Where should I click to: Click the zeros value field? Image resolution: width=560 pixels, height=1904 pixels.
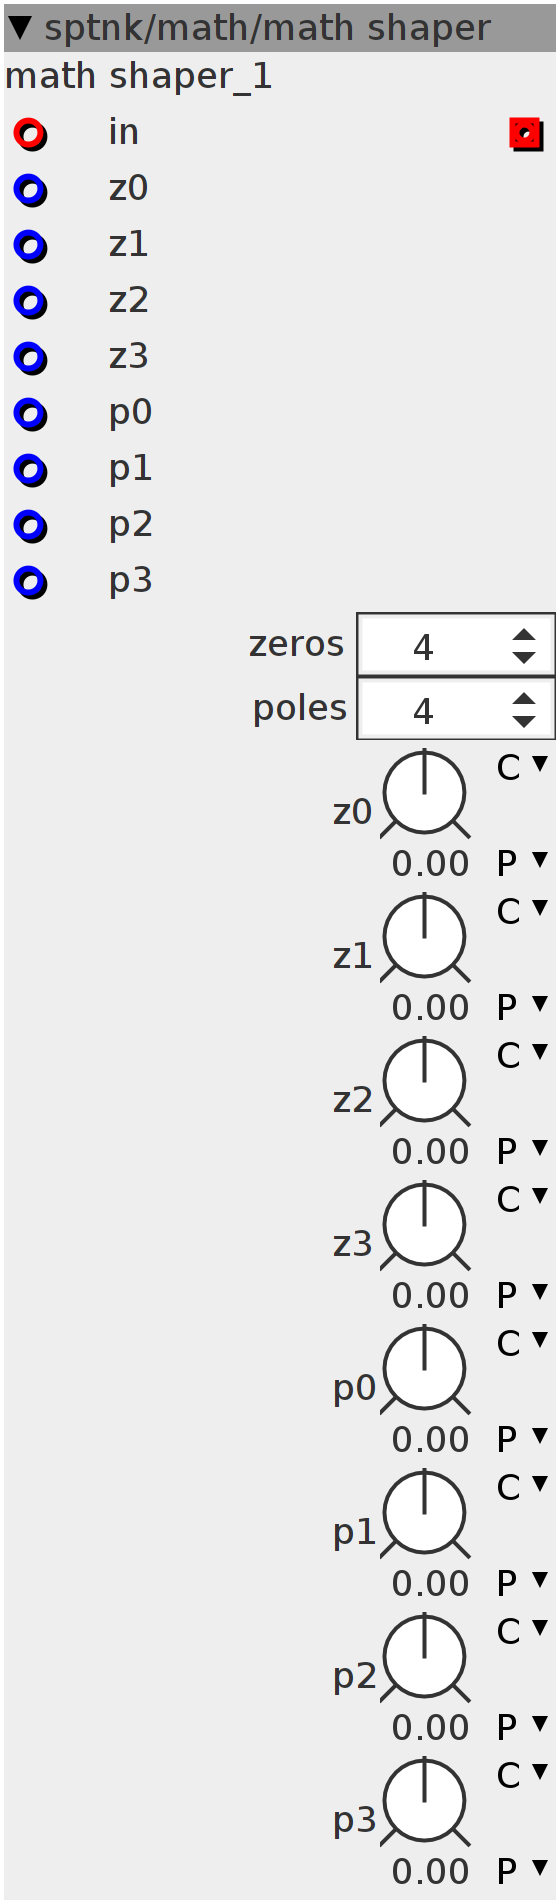[456, 645]
